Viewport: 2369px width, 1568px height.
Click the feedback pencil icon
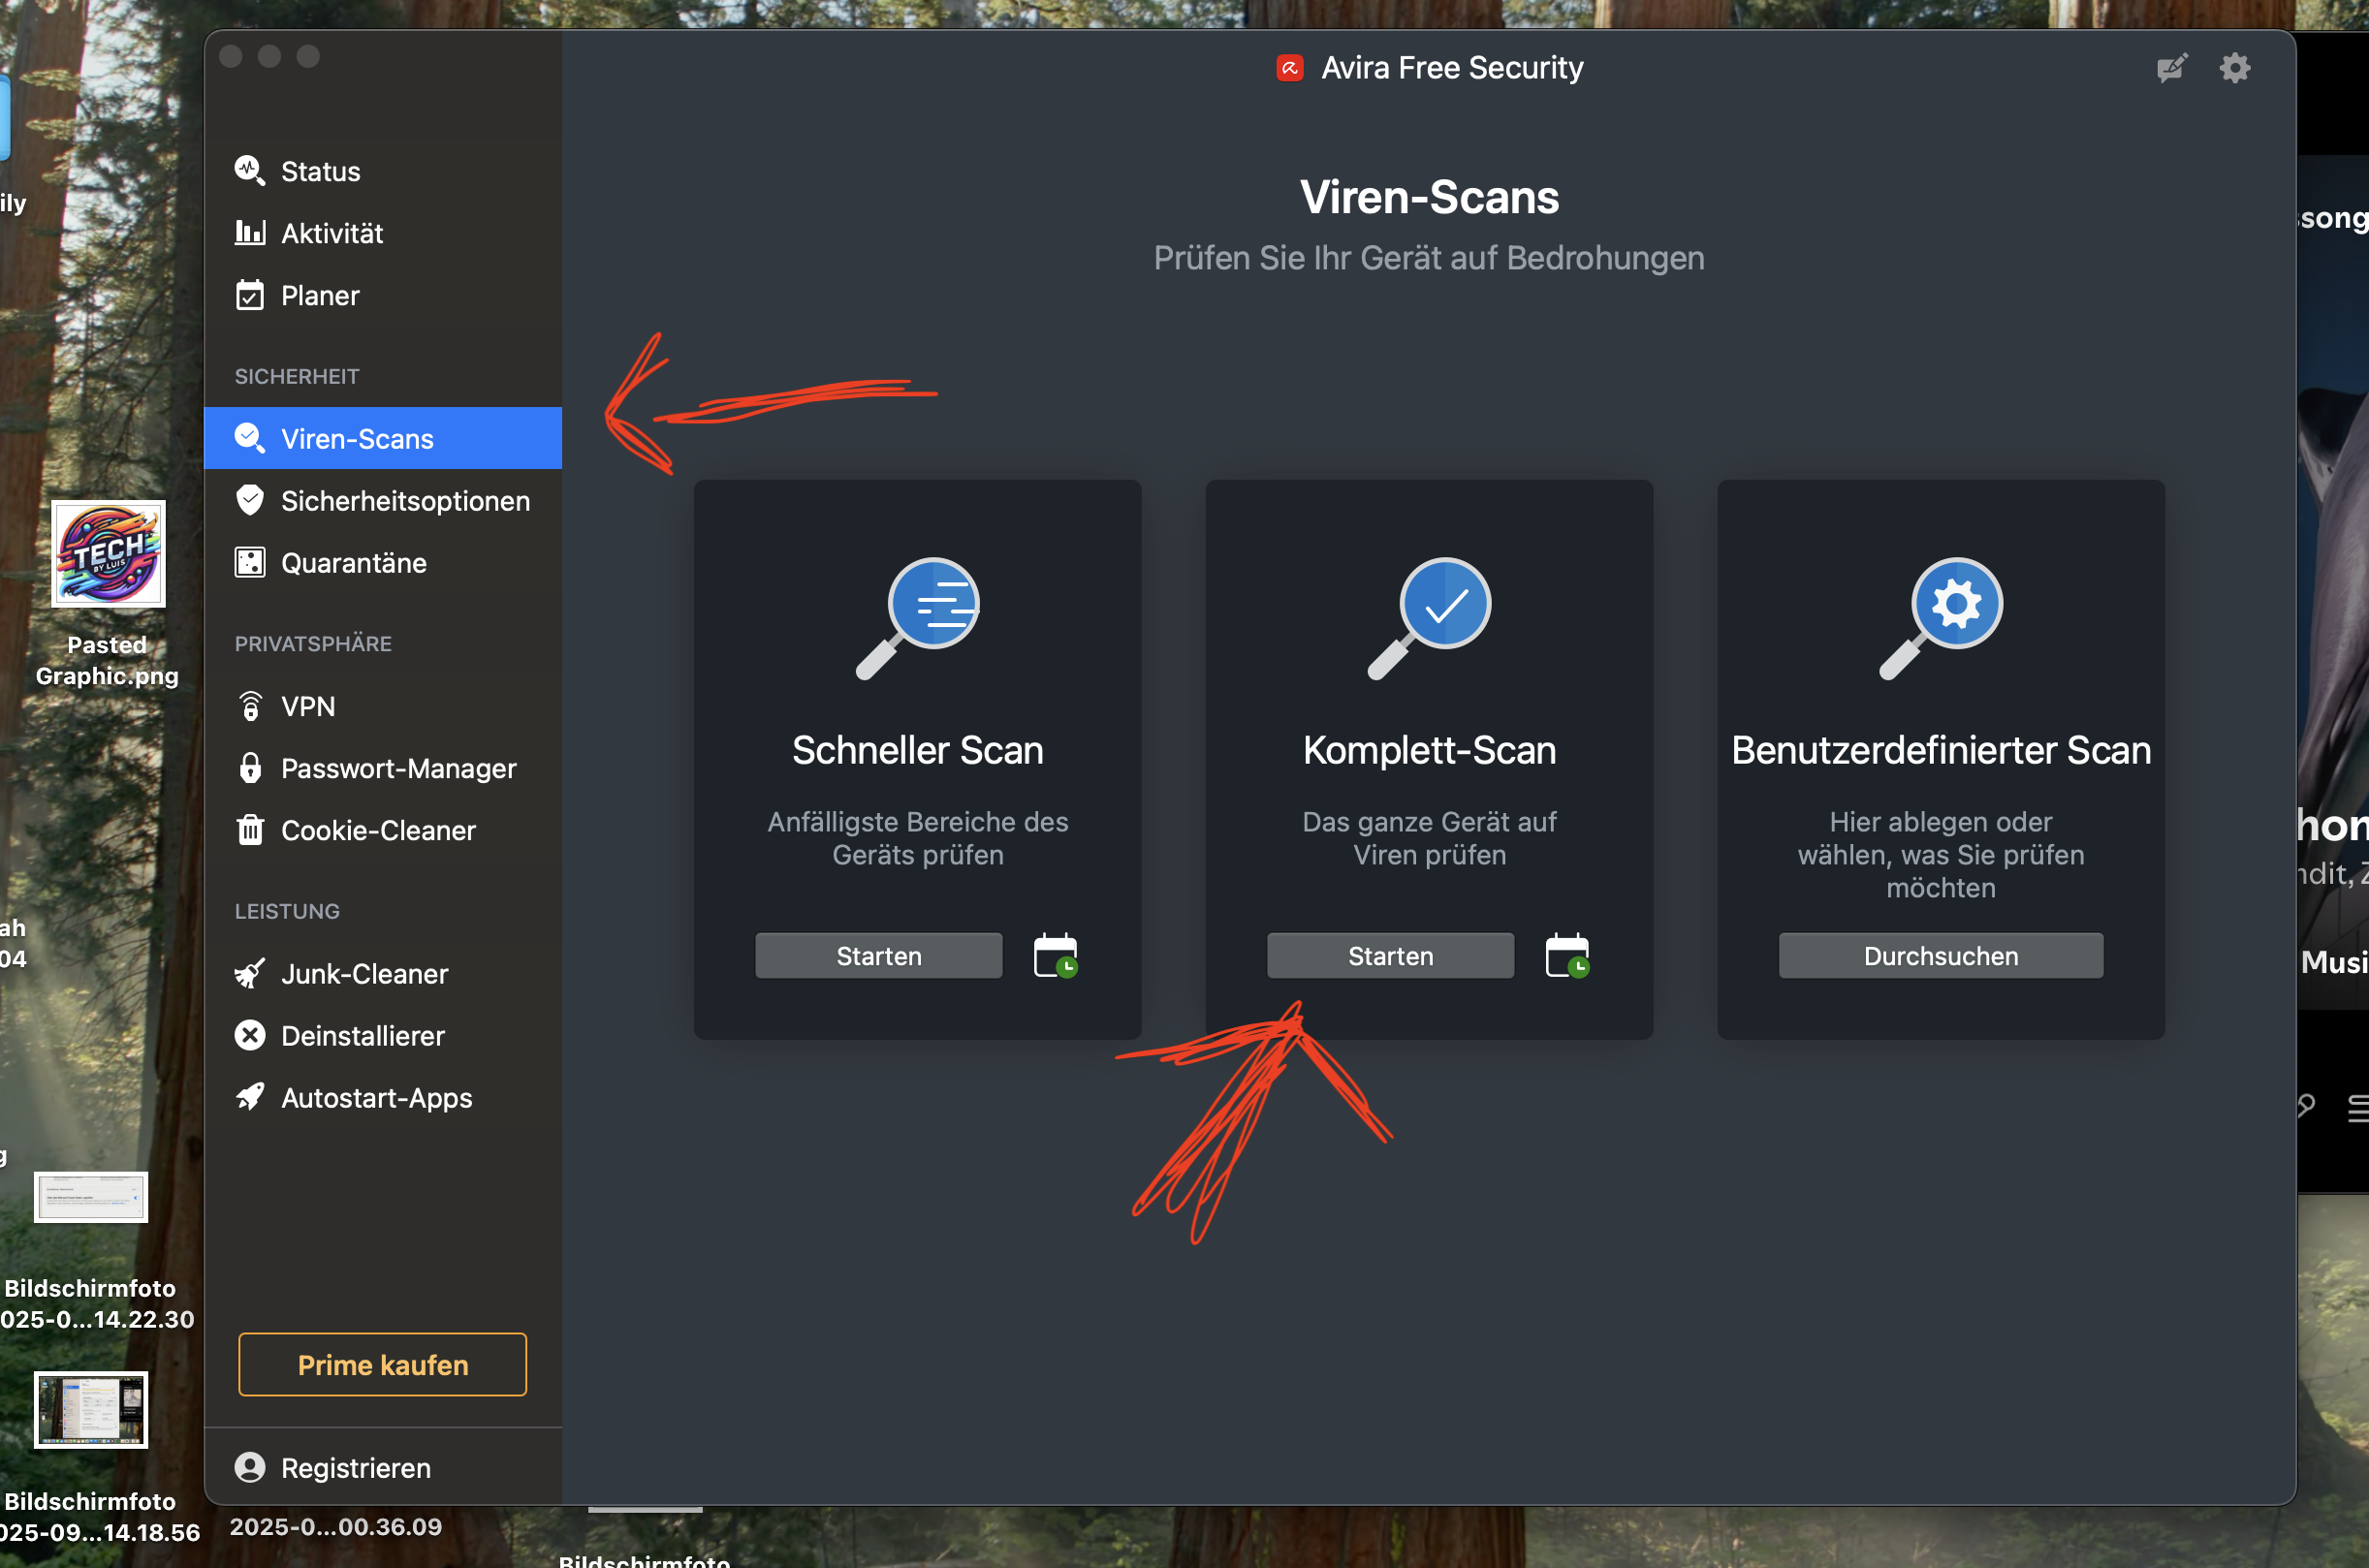pyautogui.click(x=2171, y=68)
